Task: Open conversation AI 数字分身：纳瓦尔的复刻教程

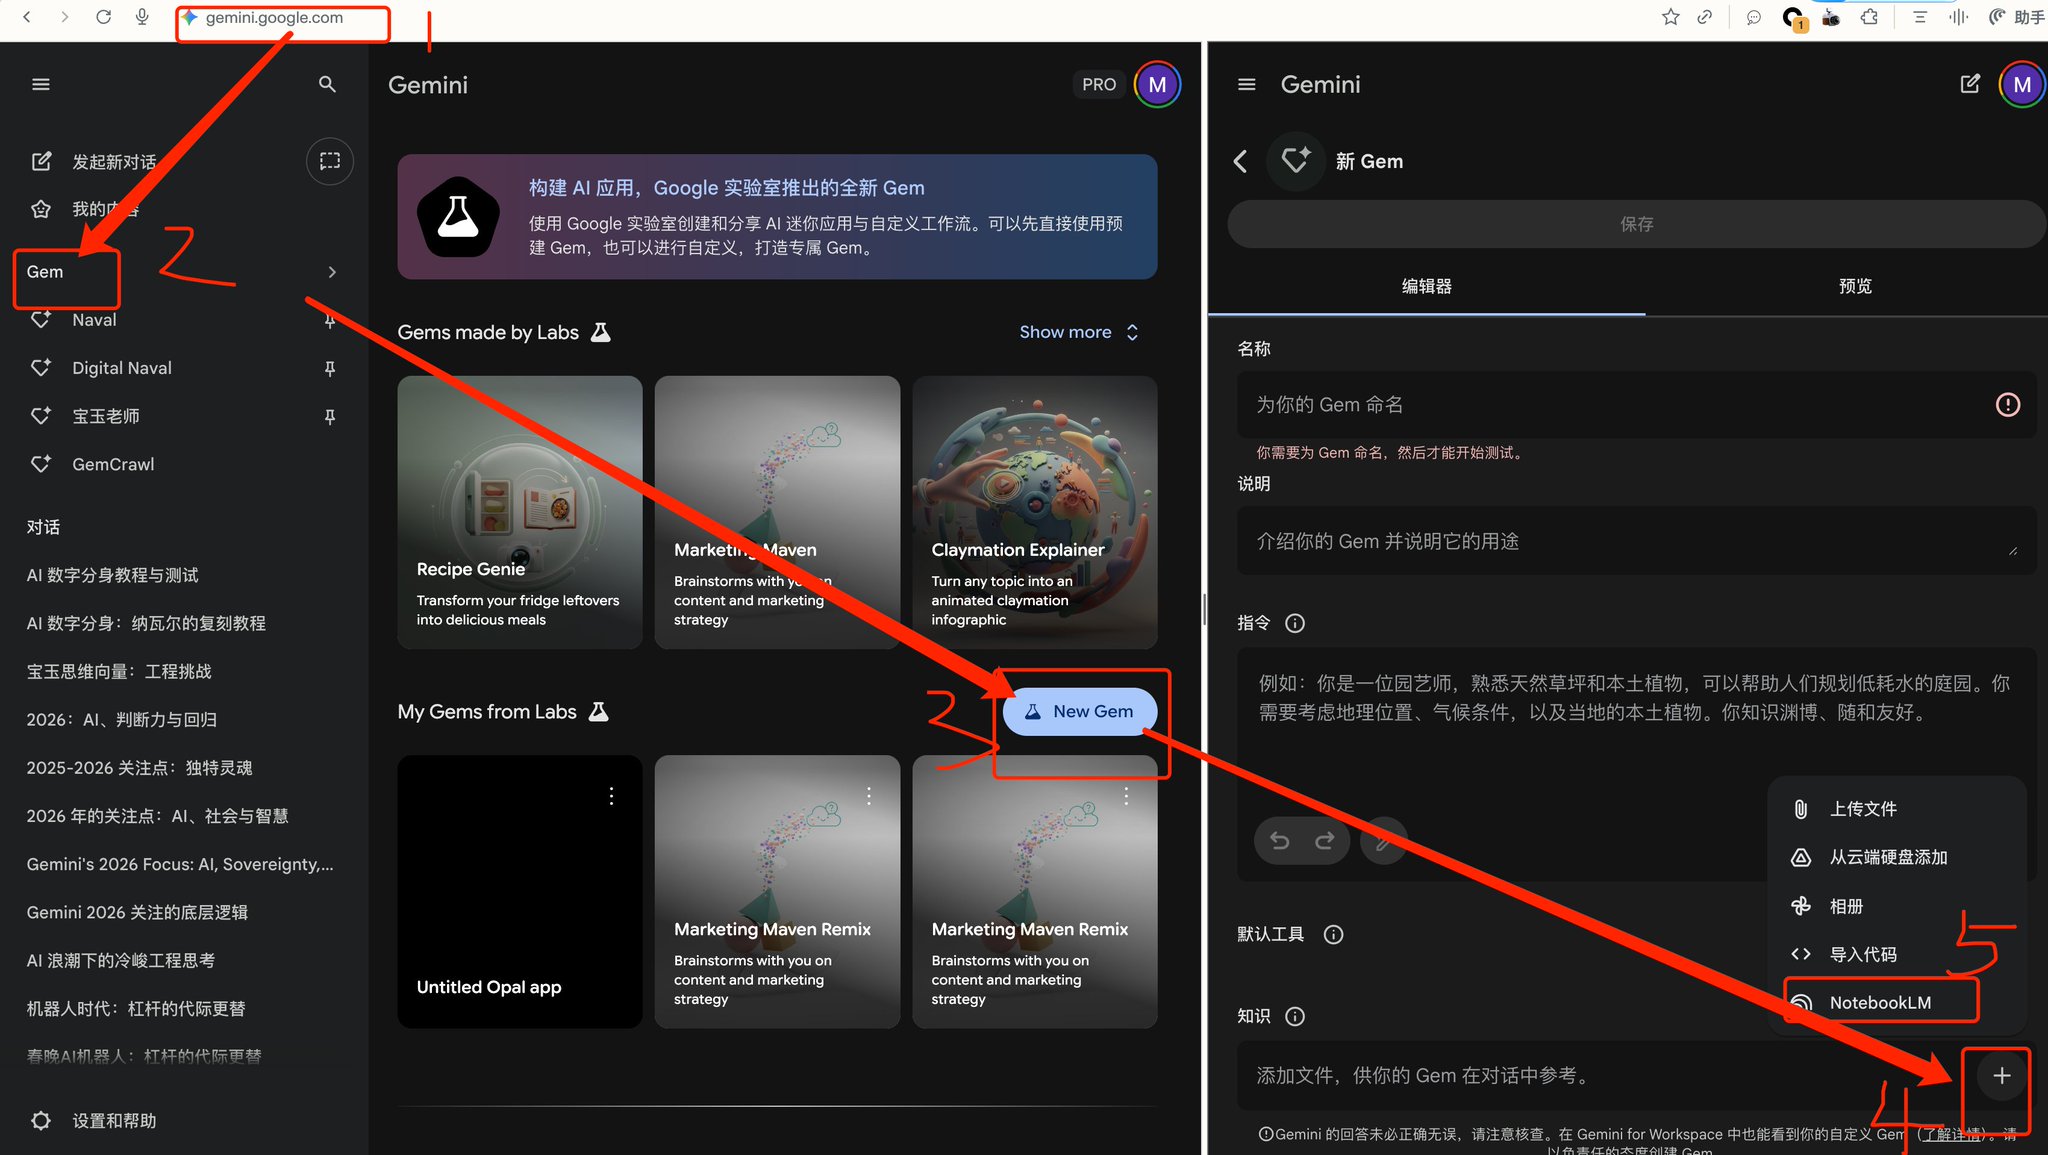Action: 146,623
